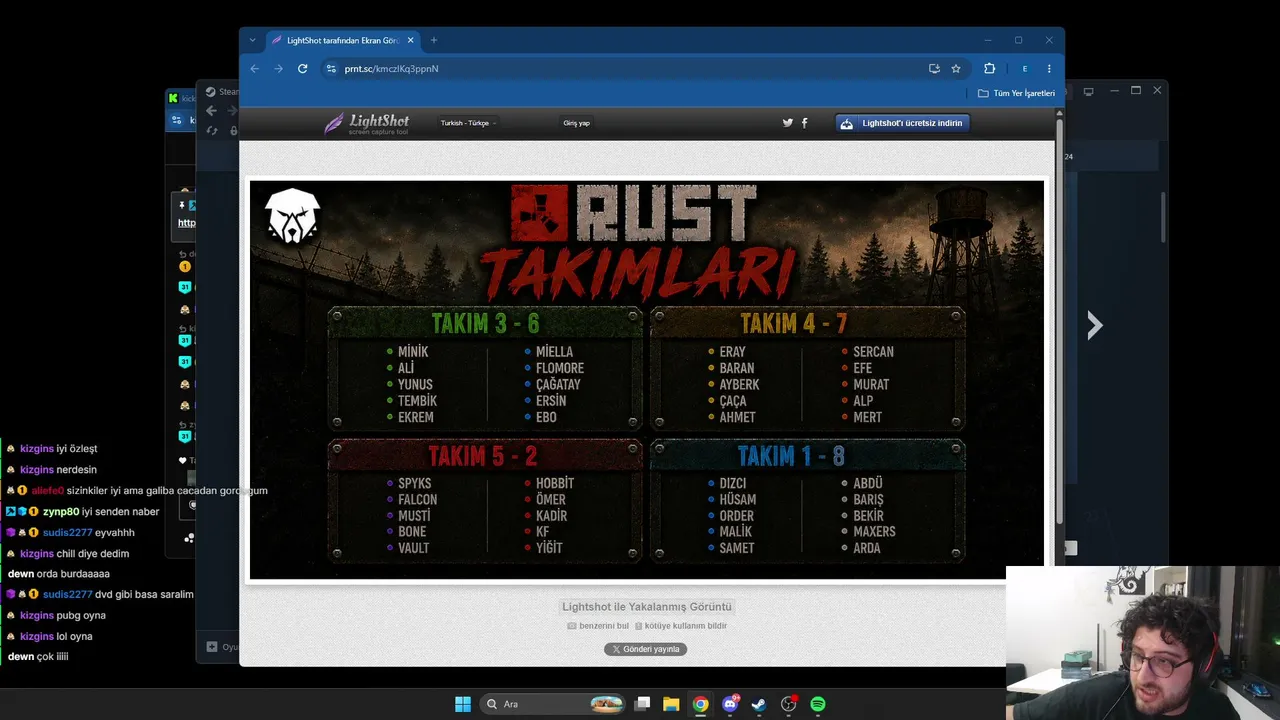Screen dimensions: 1280x720
Task: Click the Chrome taskbar icon
Action: click(x=700, y=704)
